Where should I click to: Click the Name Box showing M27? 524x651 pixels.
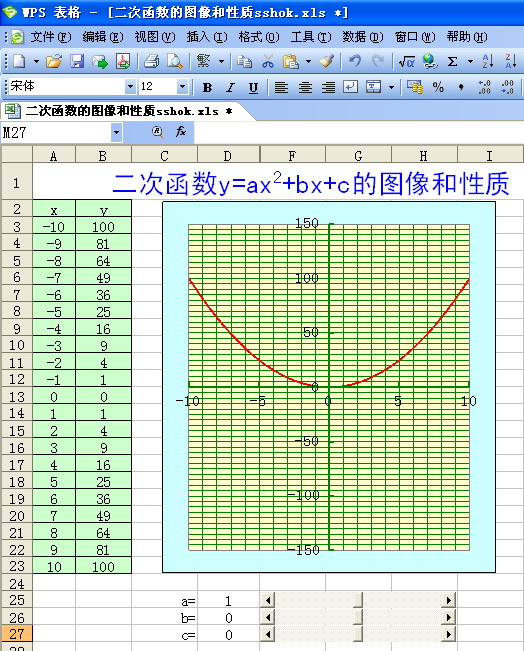(x=56, y=132)
